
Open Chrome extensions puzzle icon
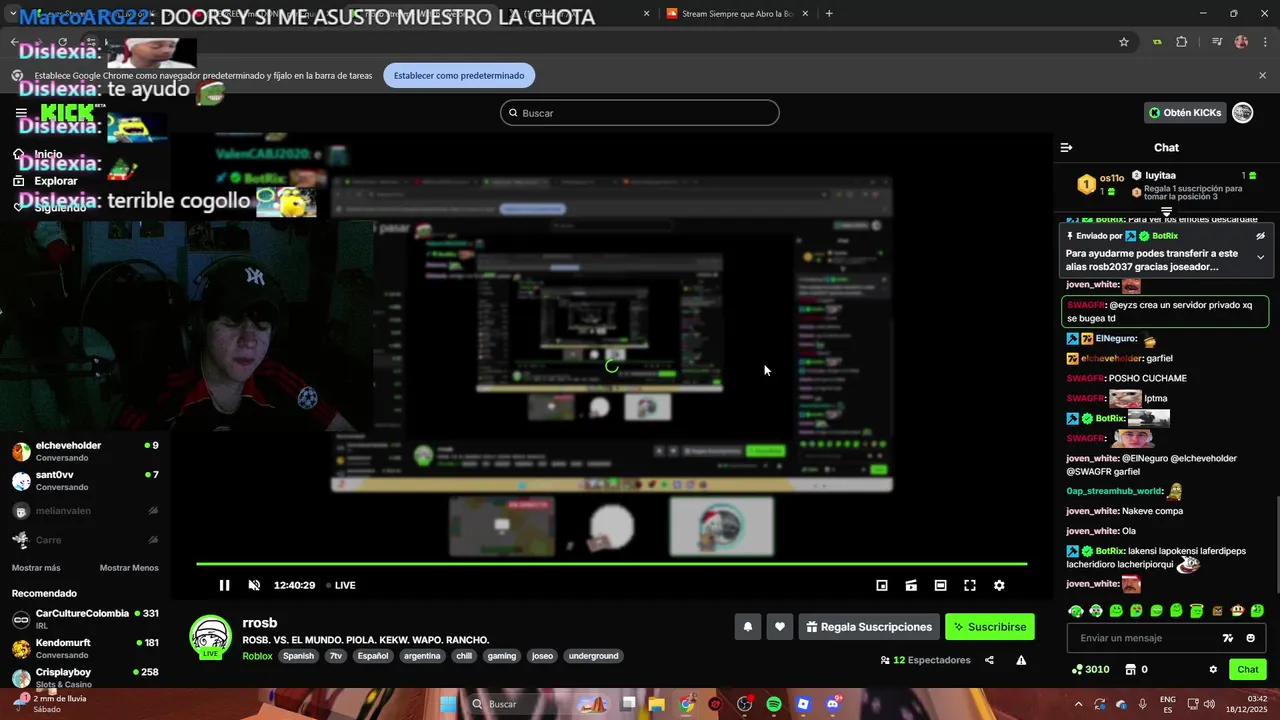coord(1182,42)
